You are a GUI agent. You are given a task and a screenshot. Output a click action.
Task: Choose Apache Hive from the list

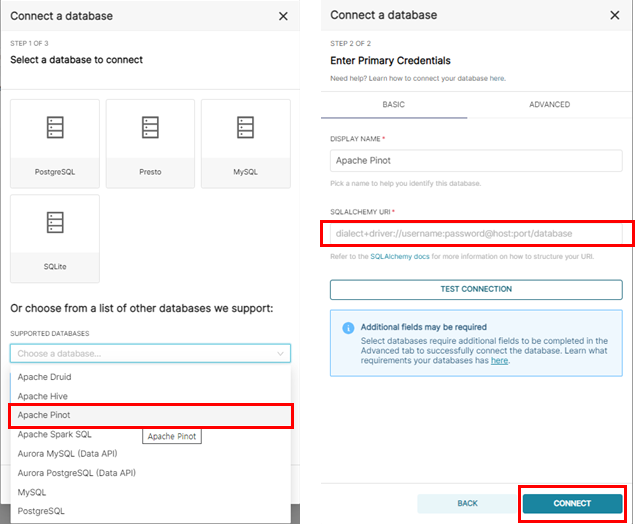point(150,396)
